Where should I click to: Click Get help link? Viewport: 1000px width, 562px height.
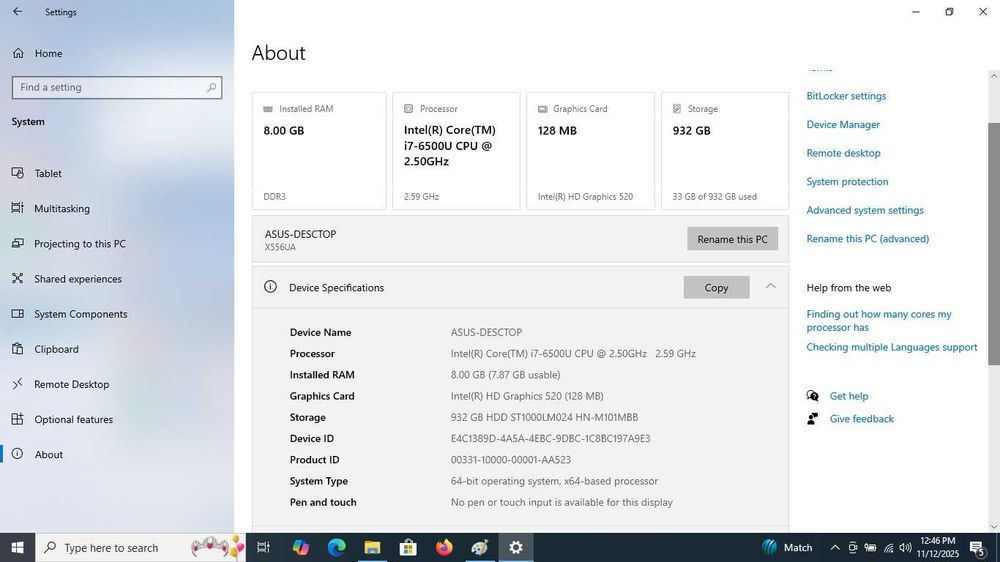click(x=849, y=396)
